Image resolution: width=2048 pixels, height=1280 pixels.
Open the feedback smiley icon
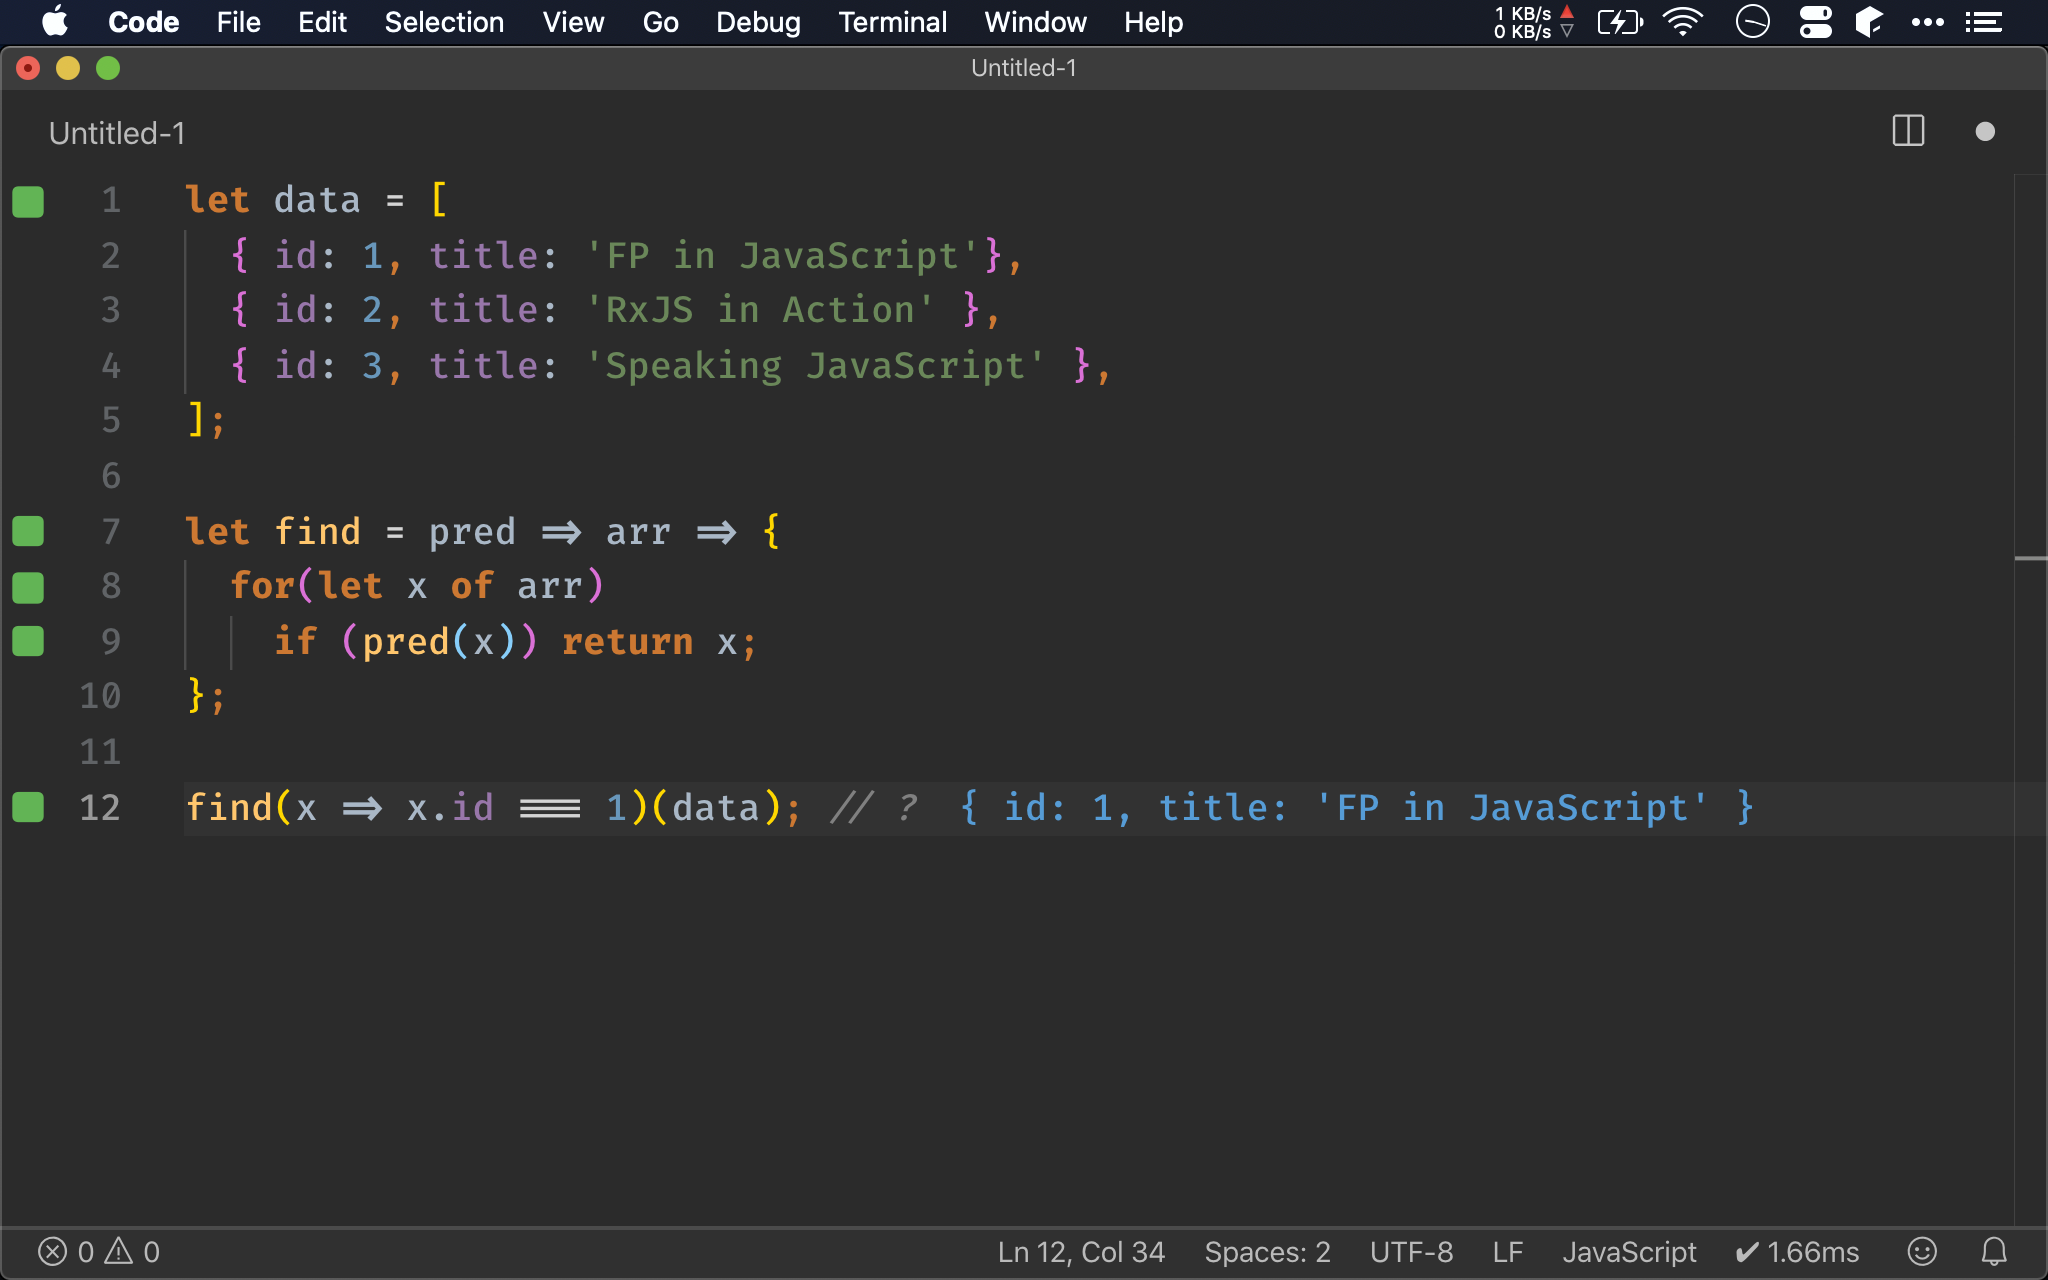(1922, 1252)
